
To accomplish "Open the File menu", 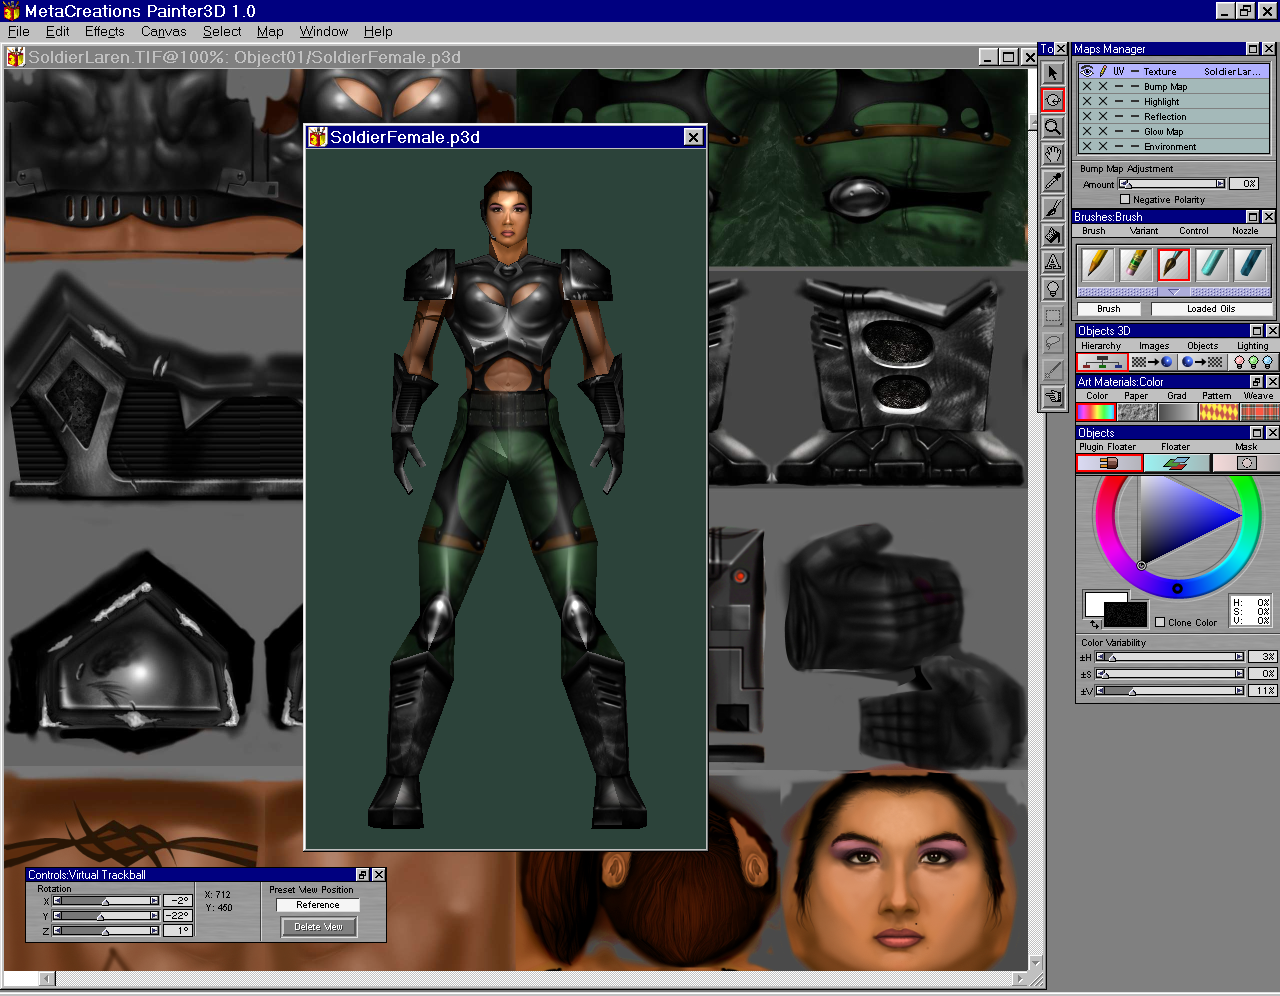I will tap(19, 32).
